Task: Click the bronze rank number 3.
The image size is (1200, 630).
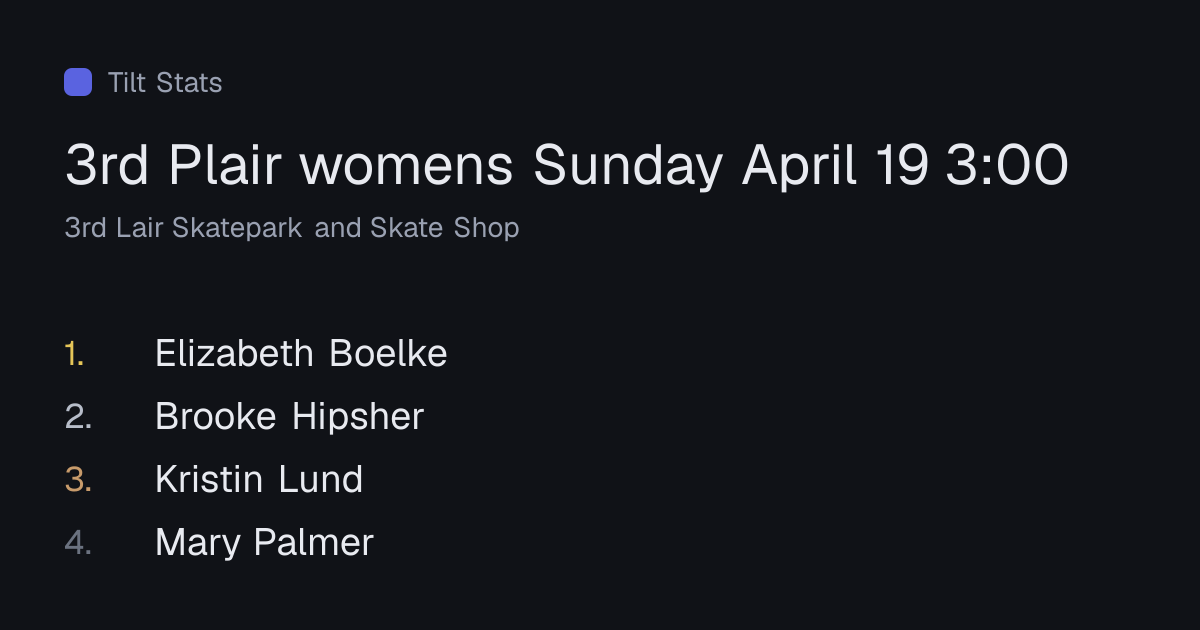Action: tap(78, 479)
